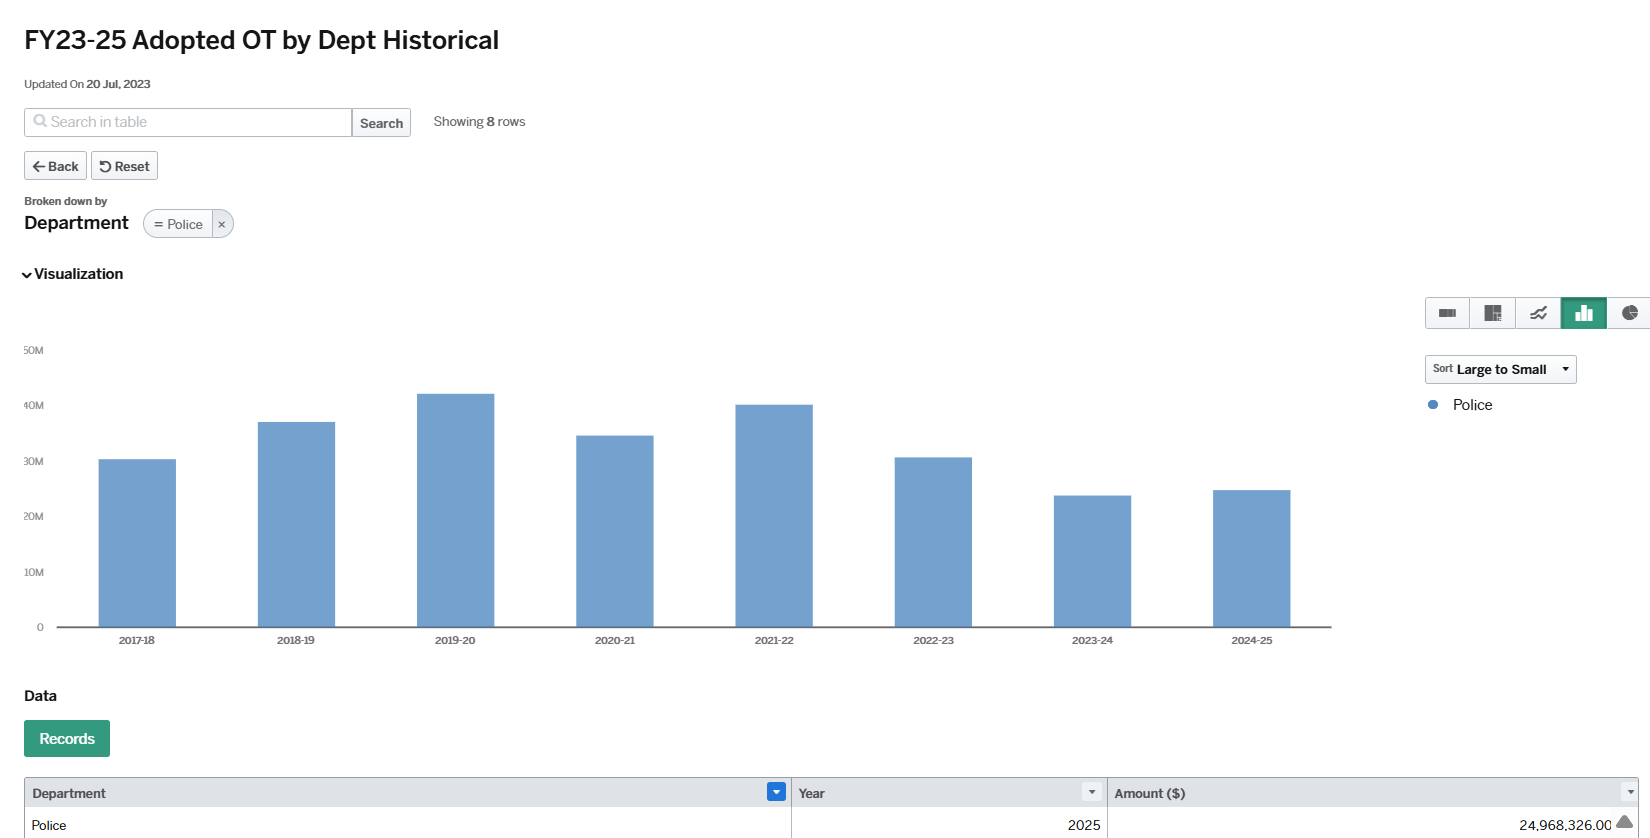
Task: Select the column bar chart view
Action: click(1584, 313)
